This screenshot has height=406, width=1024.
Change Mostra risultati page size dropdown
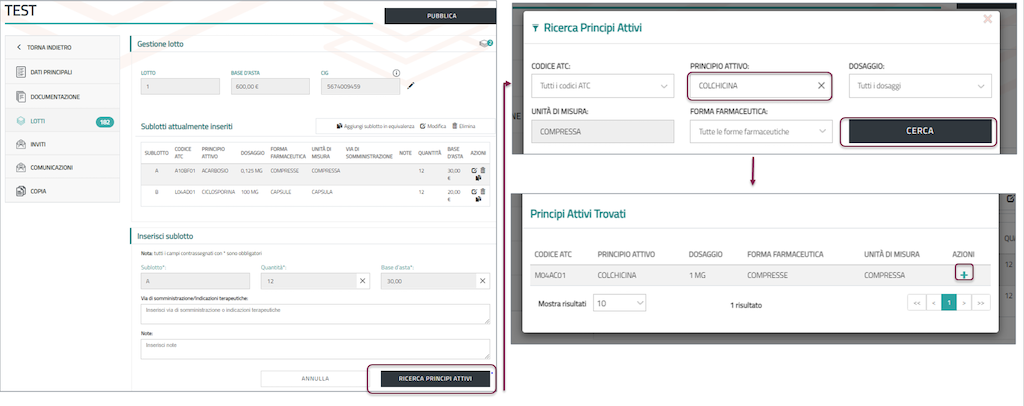coord(619,302)
